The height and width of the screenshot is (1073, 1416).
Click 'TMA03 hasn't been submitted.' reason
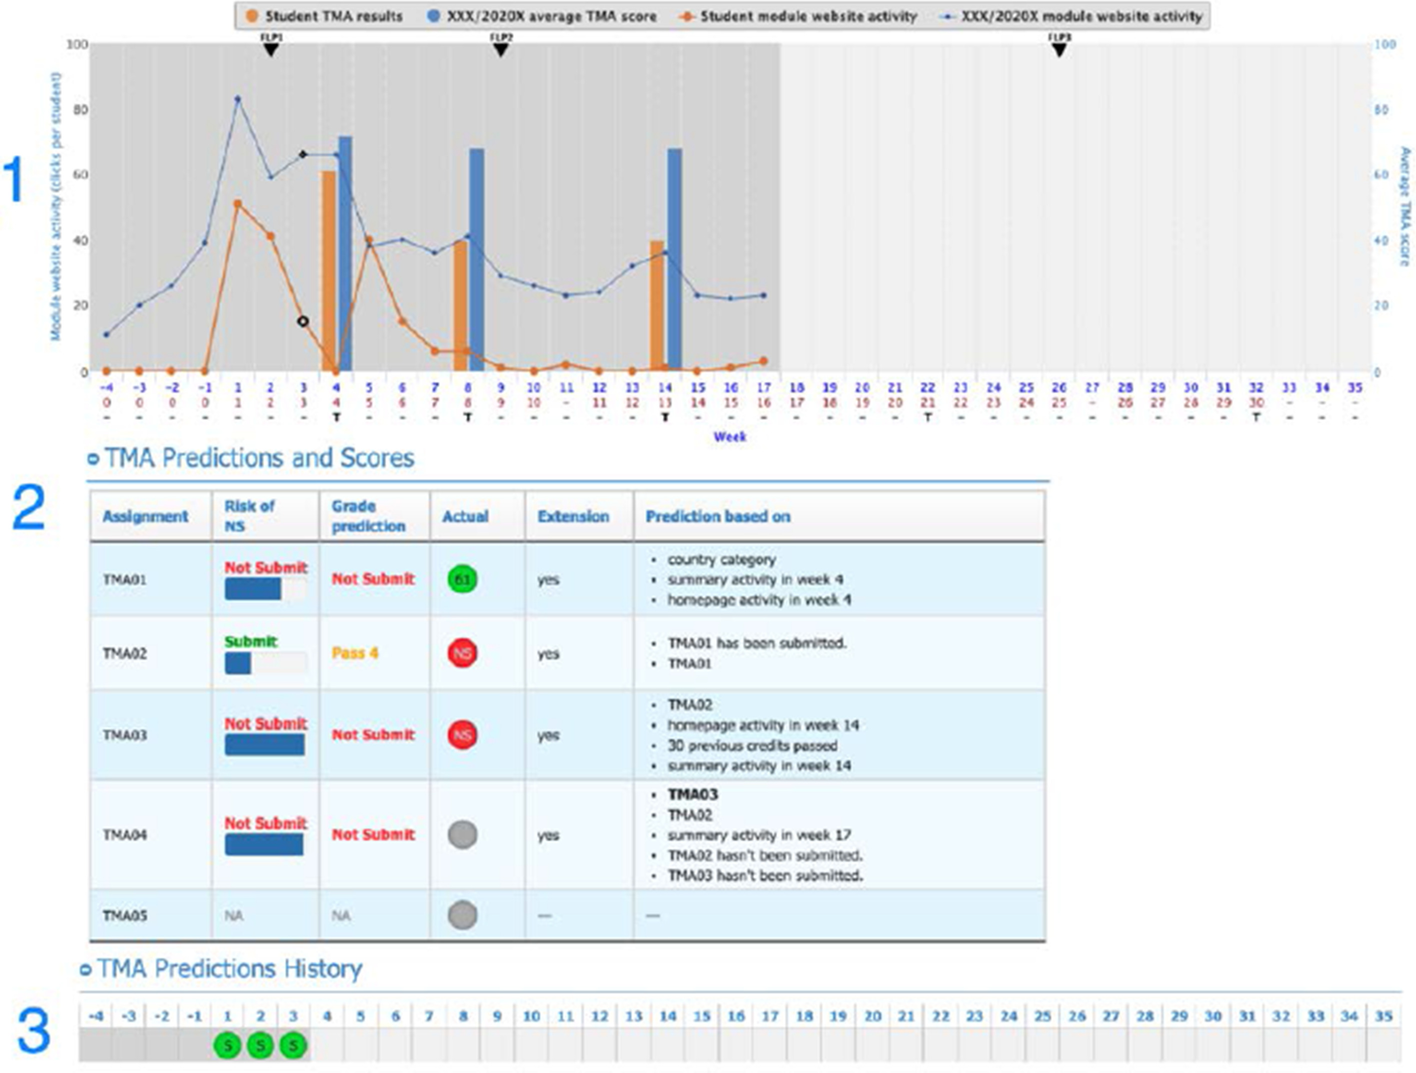click(765, 876)
